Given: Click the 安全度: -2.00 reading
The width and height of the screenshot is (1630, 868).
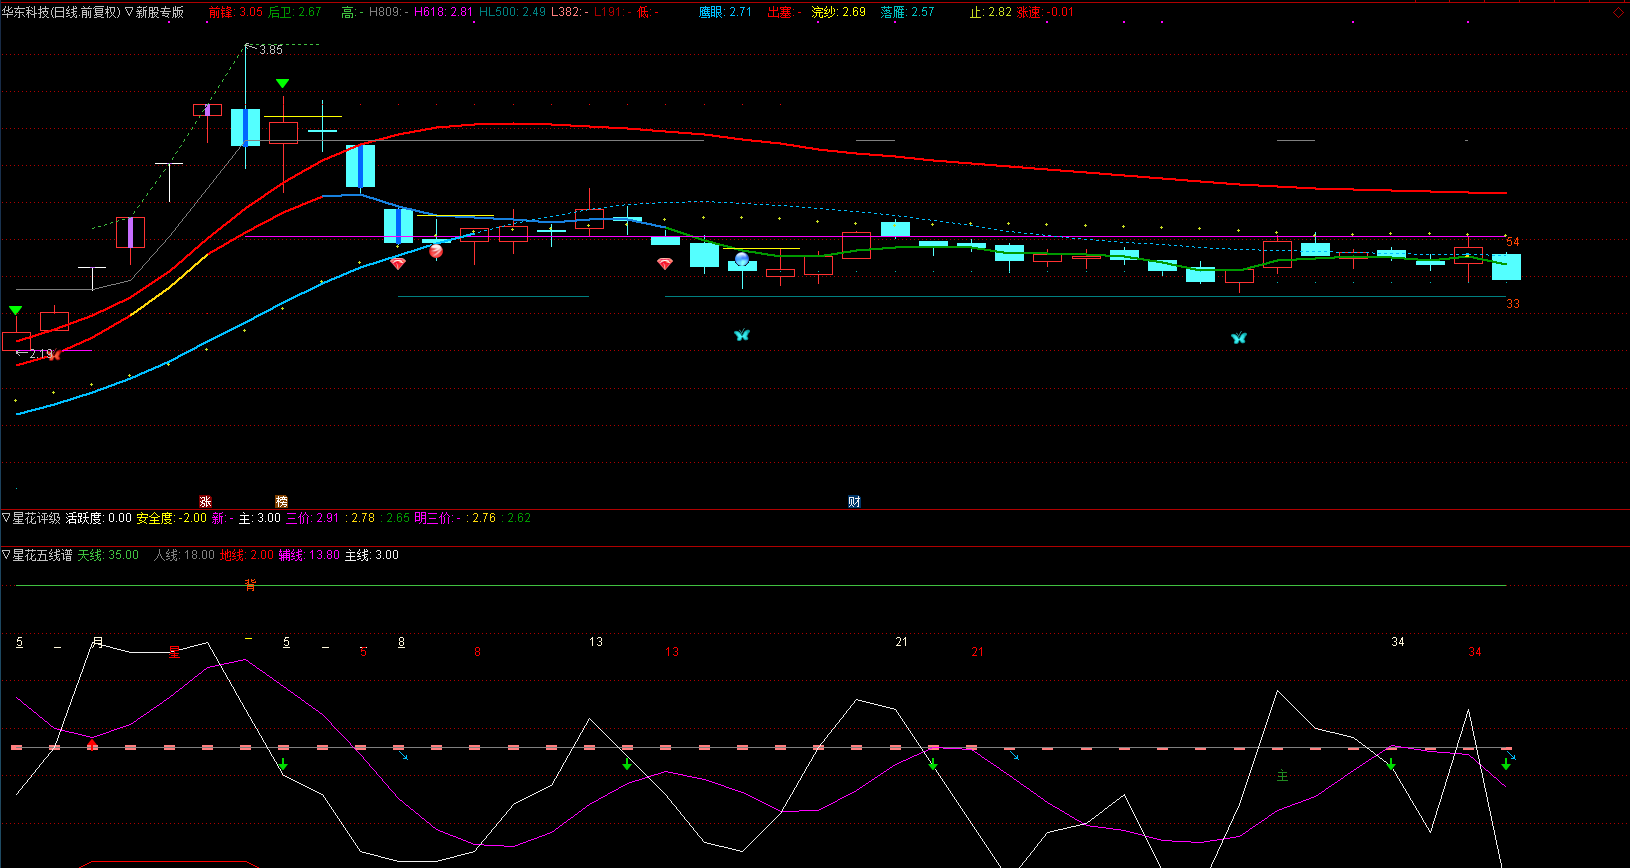Looking at the screenshot, I should (x=172, y=518).
